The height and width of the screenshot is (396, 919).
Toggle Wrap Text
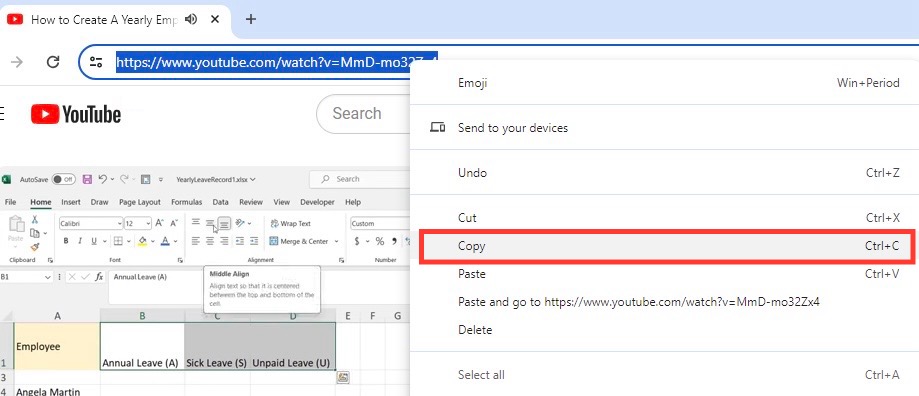pyautogui.click(x=290, y=223)
